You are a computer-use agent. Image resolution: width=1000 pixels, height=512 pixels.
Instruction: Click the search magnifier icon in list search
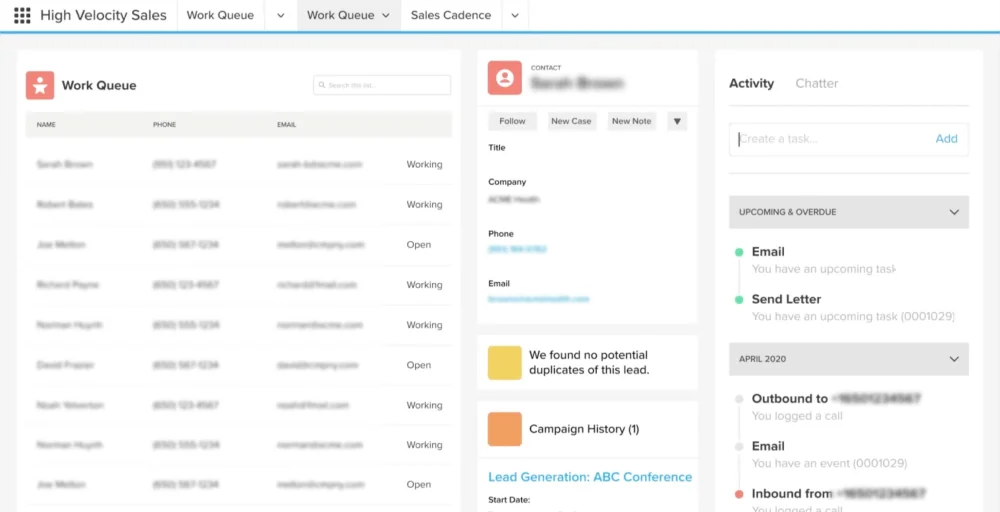click(322, 85)
